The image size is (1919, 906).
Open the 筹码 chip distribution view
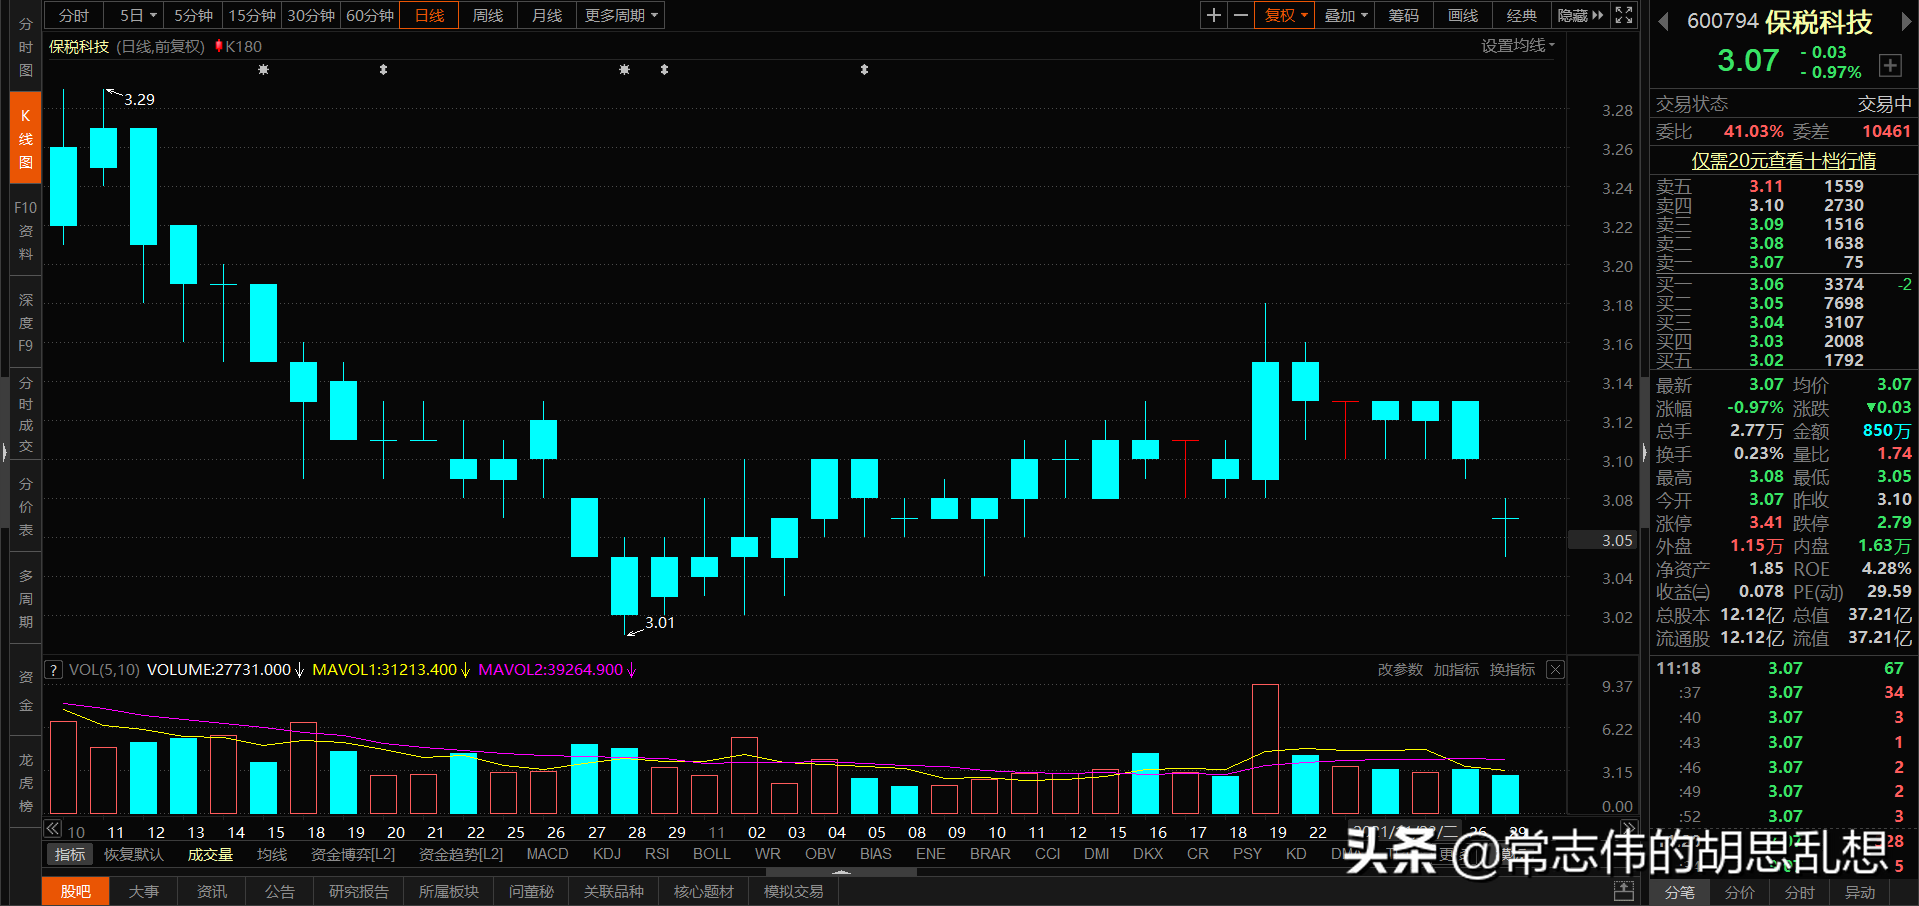coord(1403,15)
